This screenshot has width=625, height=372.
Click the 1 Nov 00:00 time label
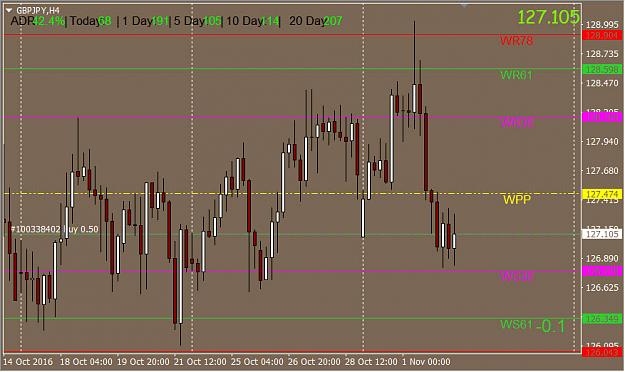[x=426, y=362]
